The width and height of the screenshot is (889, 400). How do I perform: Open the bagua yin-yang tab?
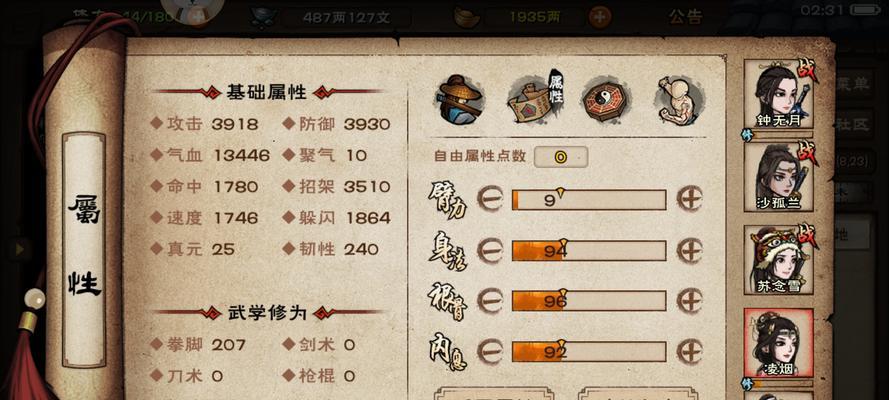coord(605,101)
